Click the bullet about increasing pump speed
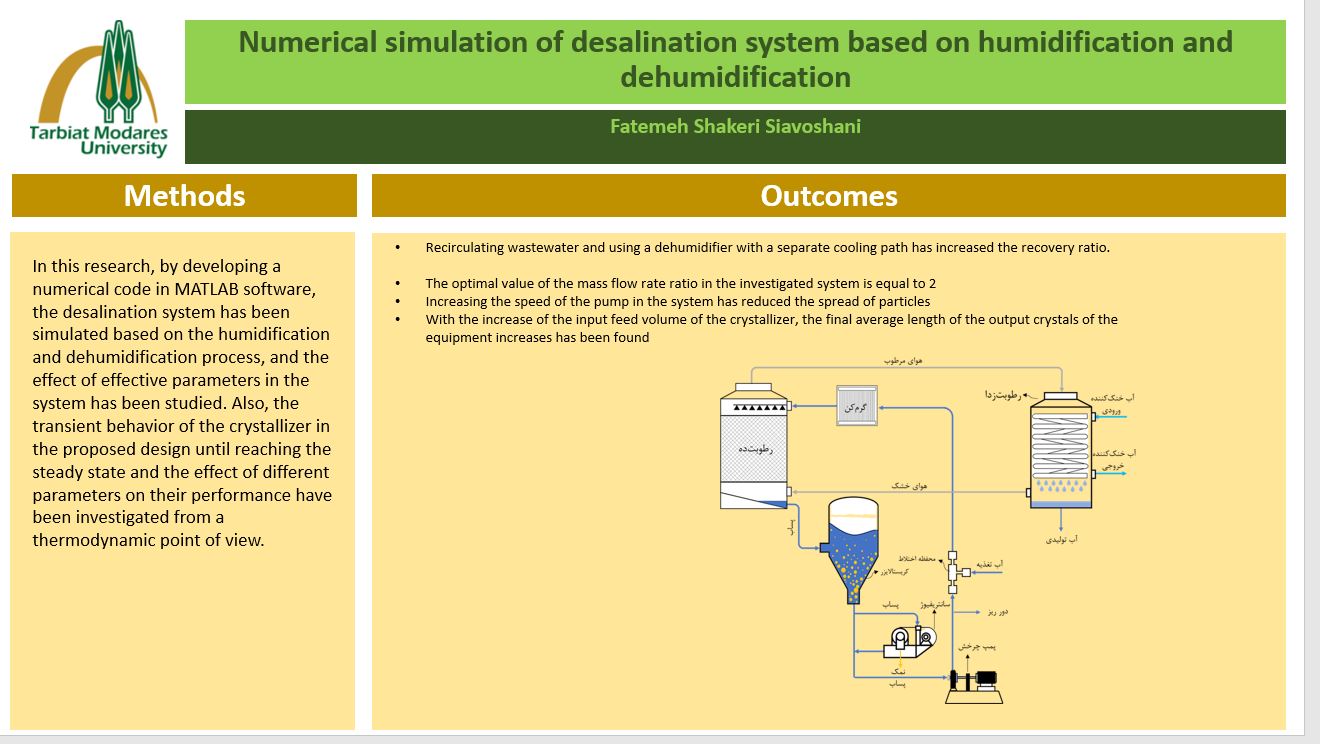This screenshot has width=1320, height=744. 677,301
